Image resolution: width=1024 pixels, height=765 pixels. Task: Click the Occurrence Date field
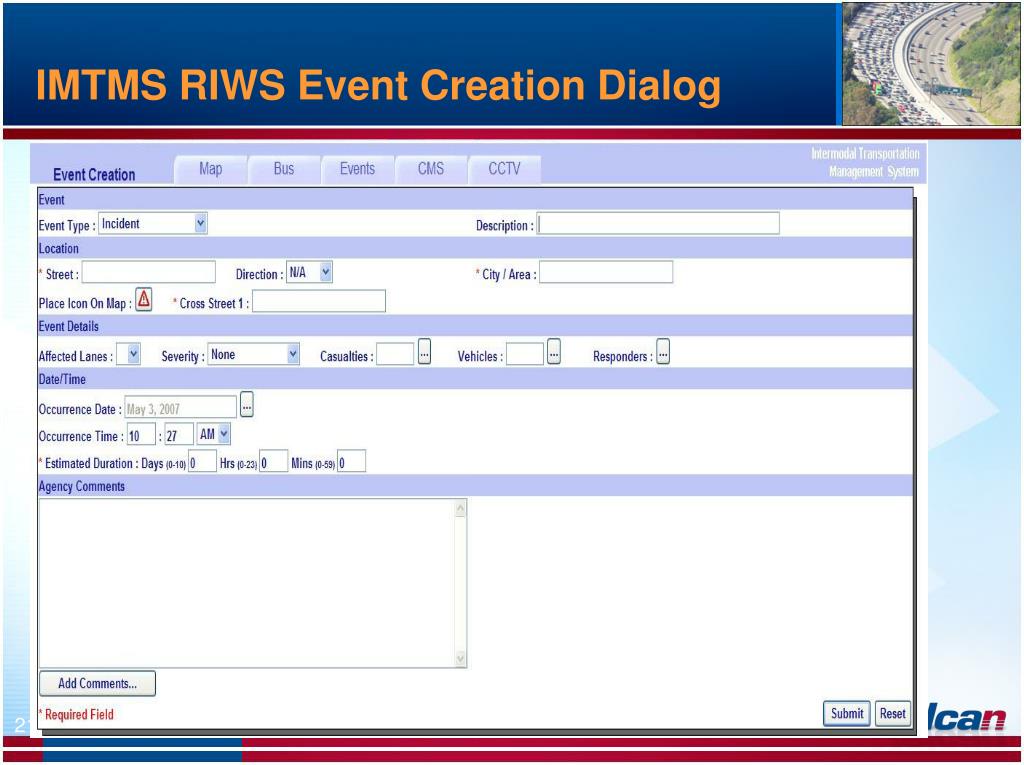[x=180, y=407]
